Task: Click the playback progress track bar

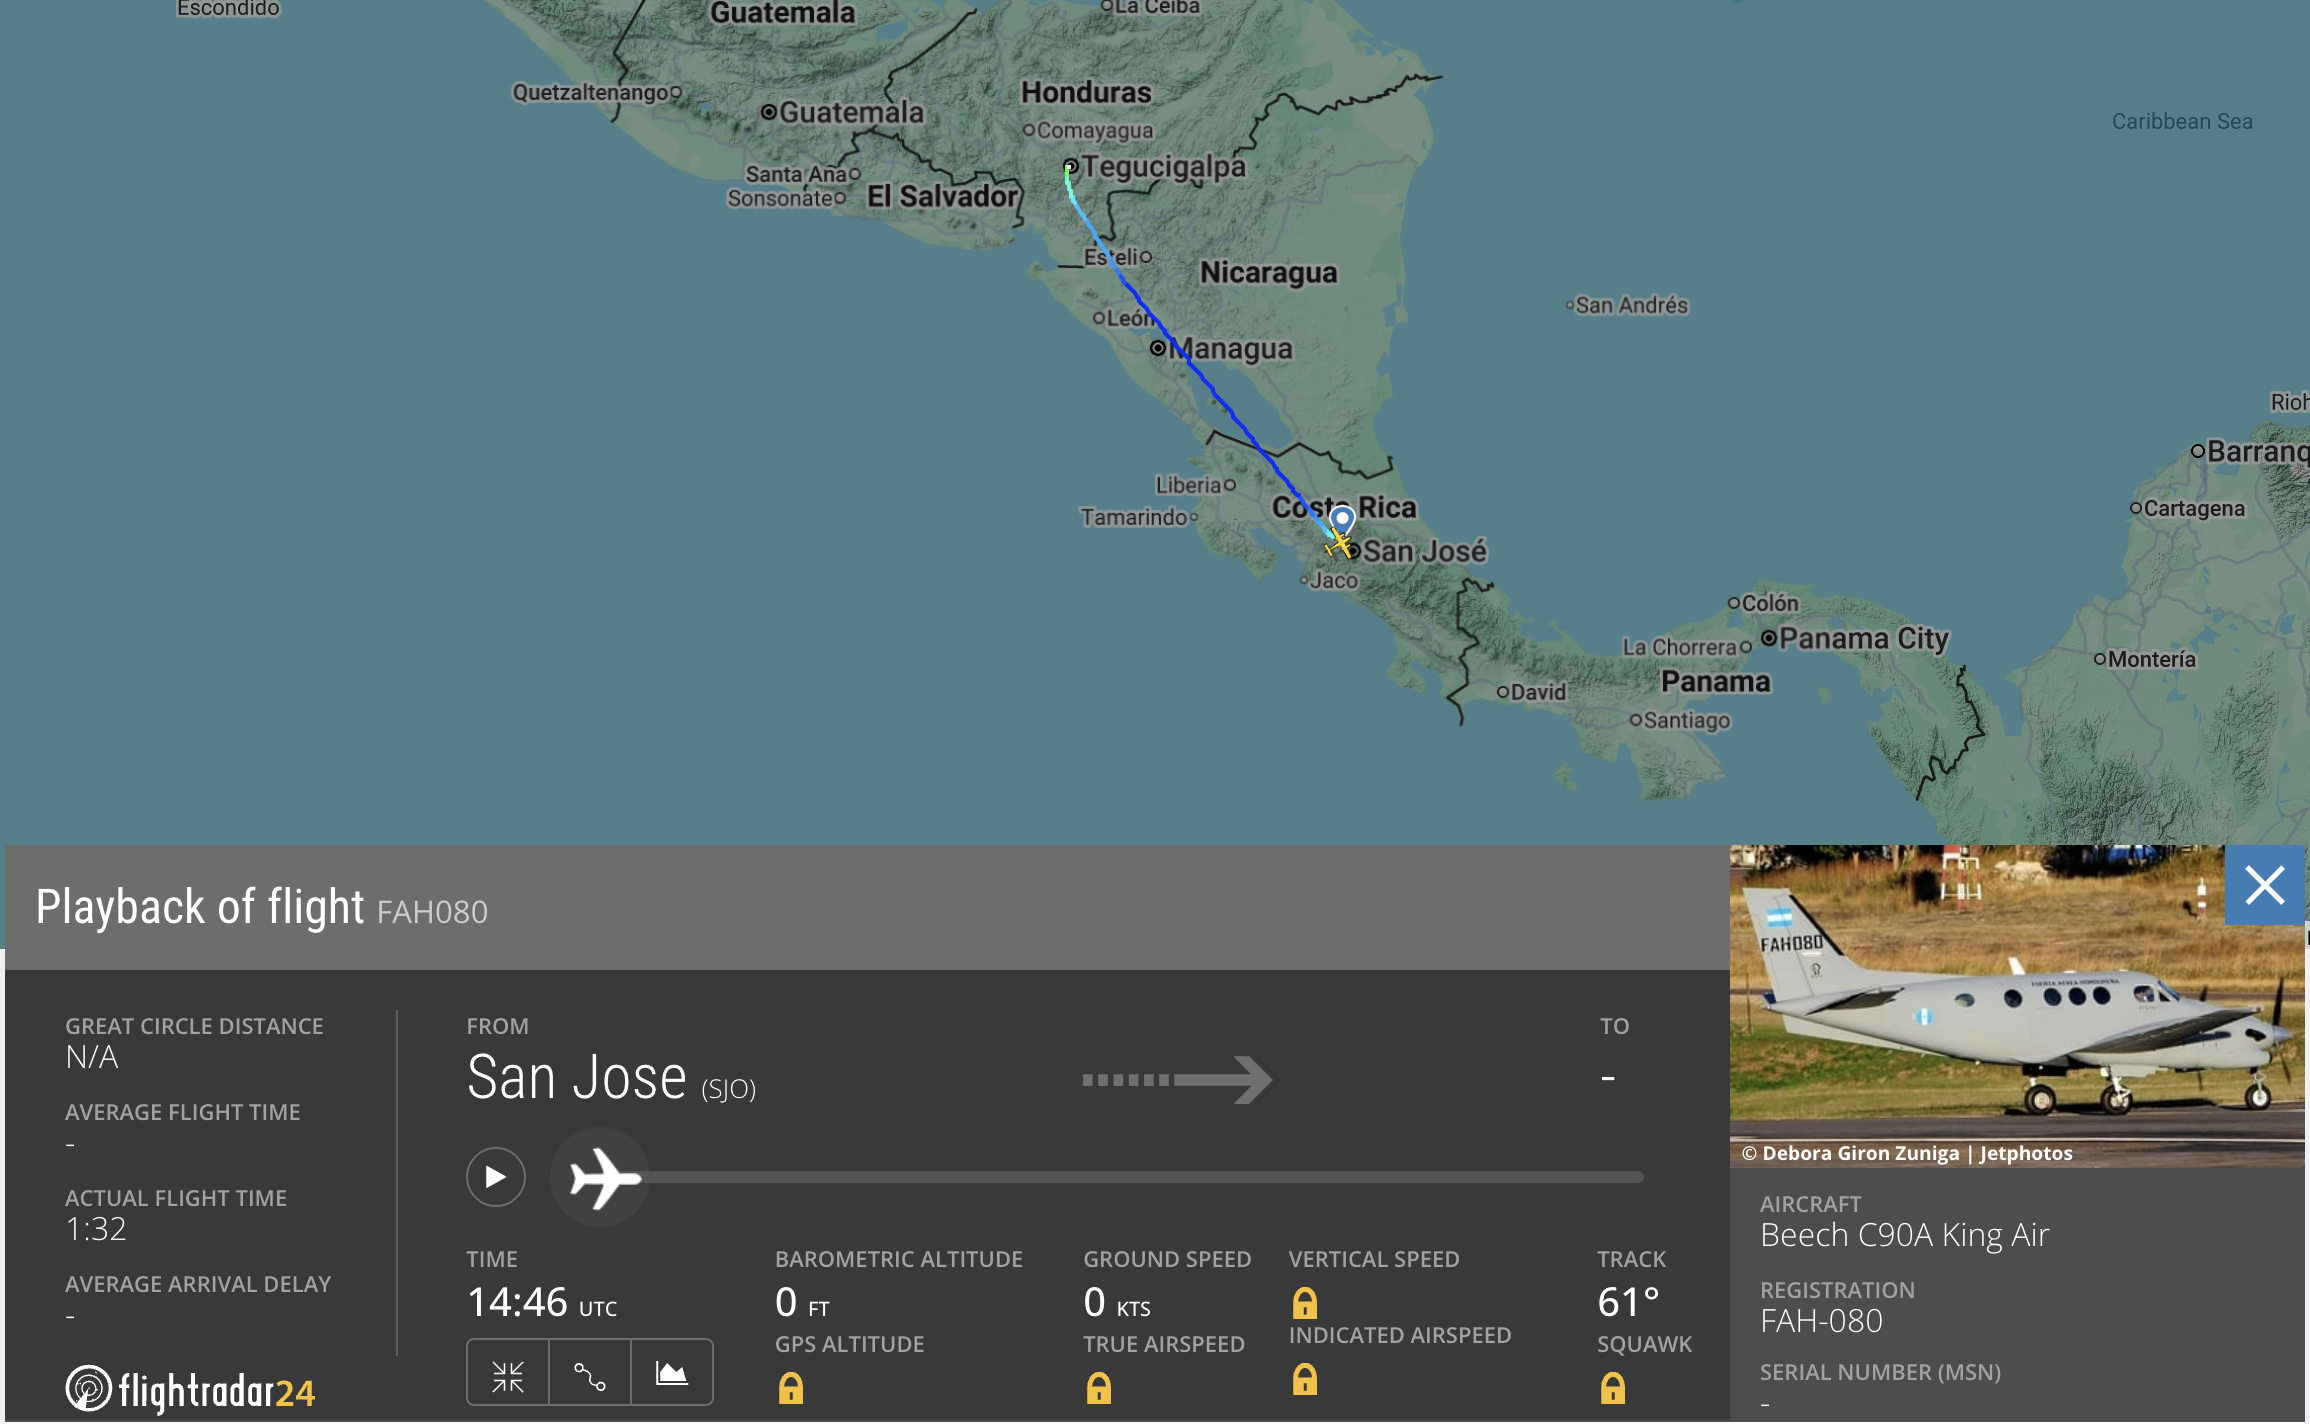Action: (1140, 1177)
